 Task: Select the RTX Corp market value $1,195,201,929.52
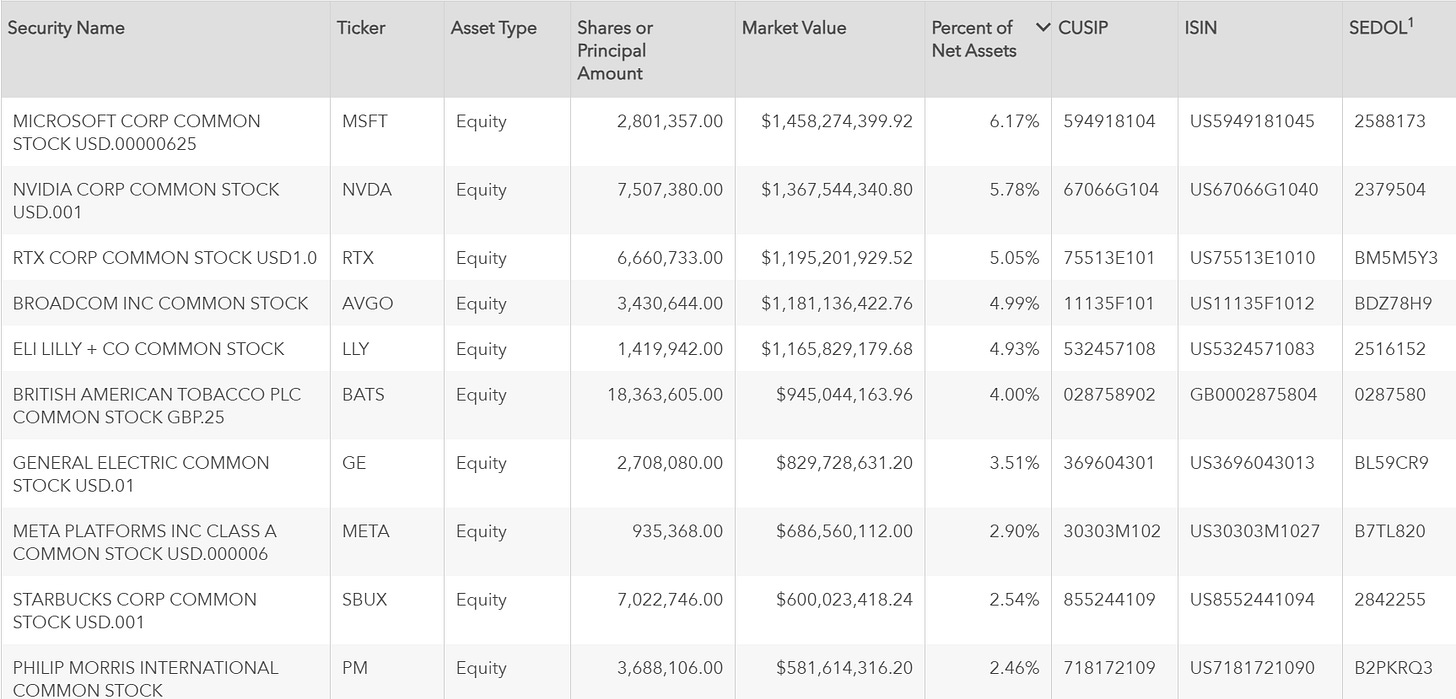[x=837, y=258]
